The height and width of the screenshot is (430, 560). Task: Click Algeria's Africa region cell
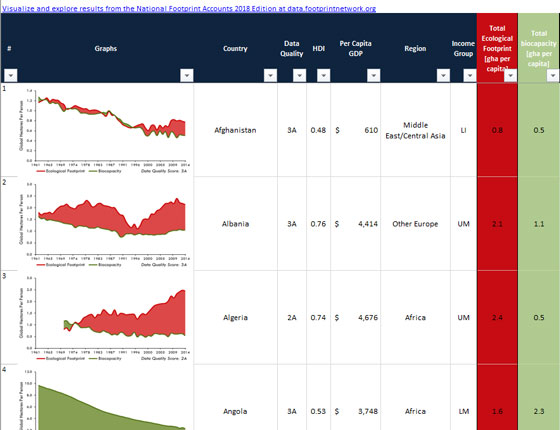tap(415, 318)
